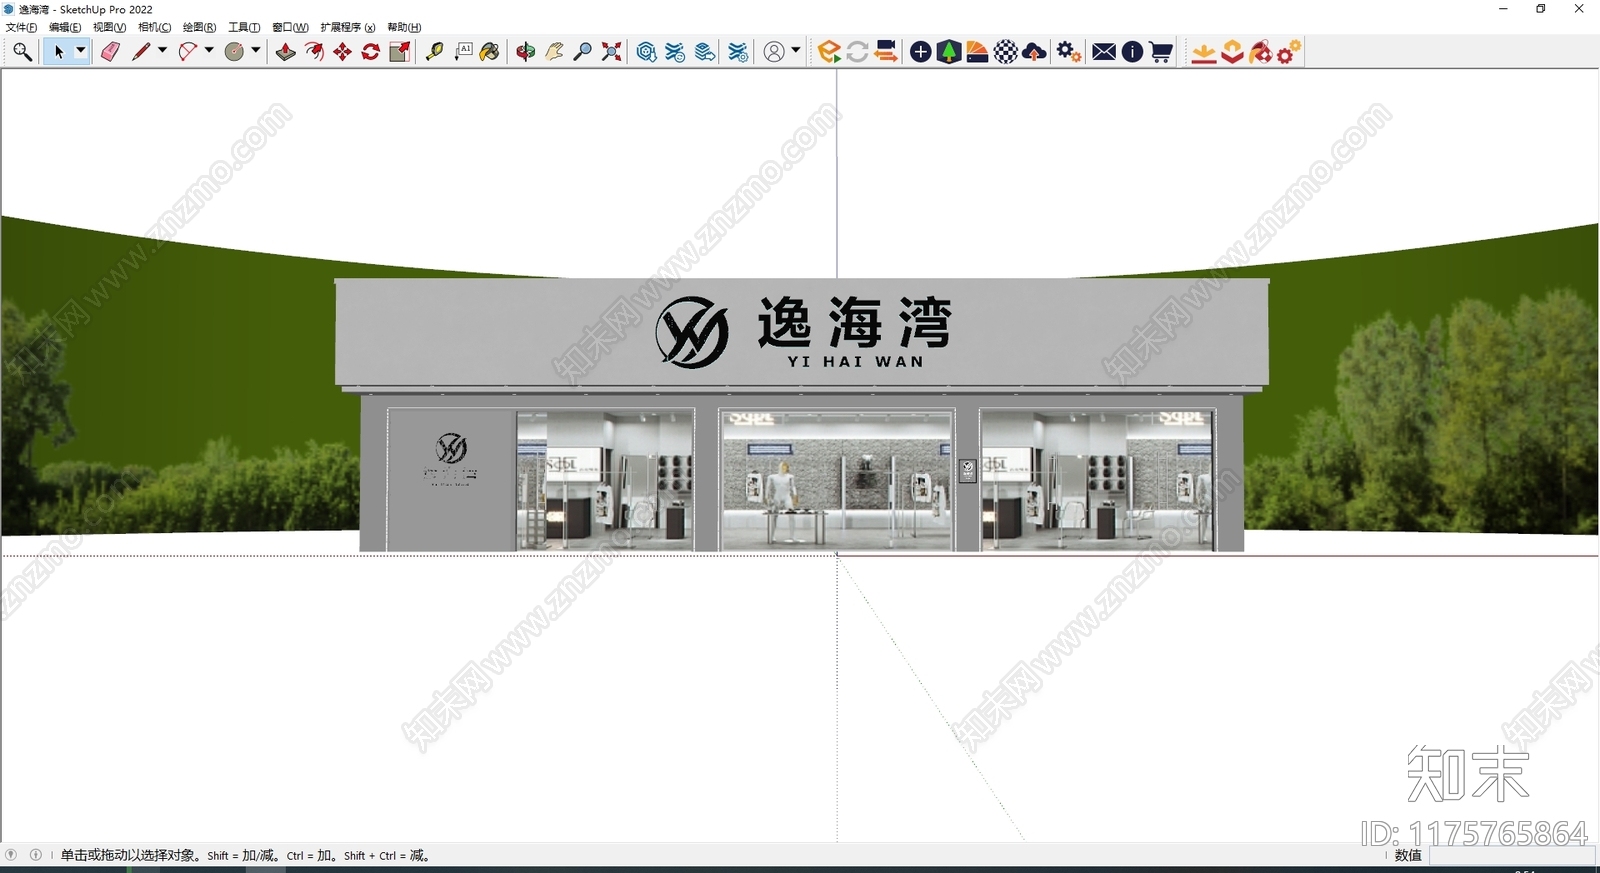Screen dimensions: 1600x873
Task: Pick the Tape Measure tool
Action: click(x=434, y=52)
